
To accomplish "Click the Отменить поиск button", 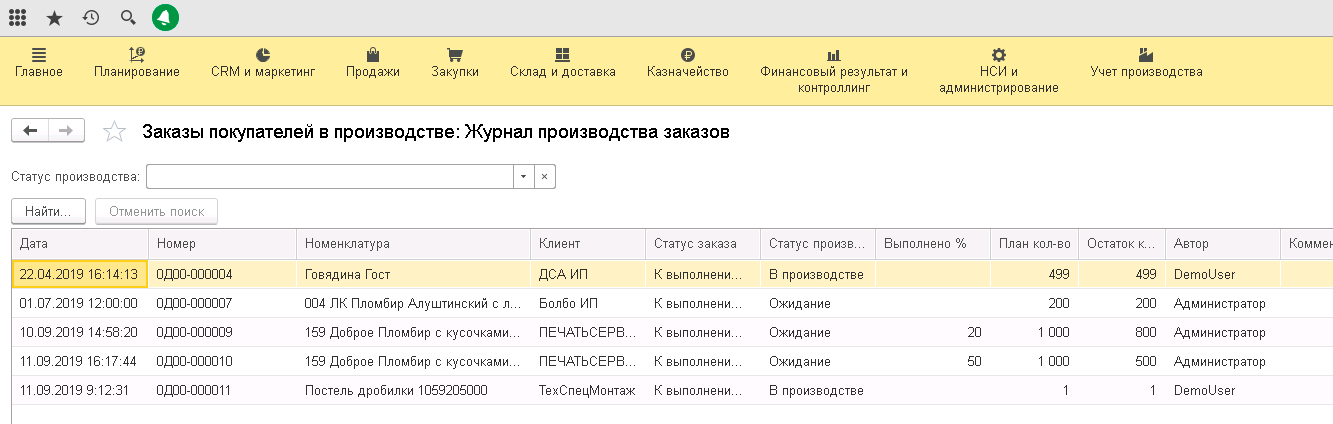I will tap(156, 212).
